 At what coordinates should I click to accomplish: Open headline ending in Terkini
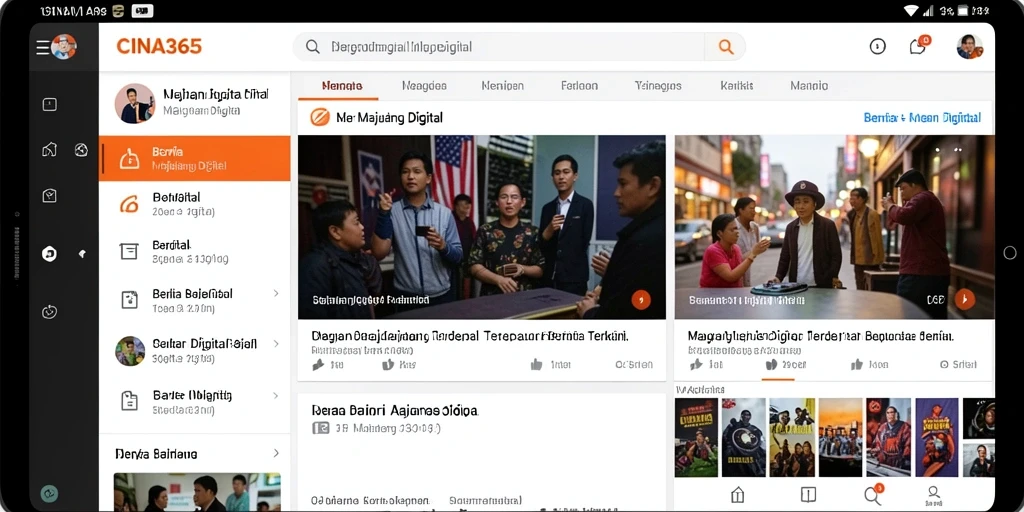point(470,336)
